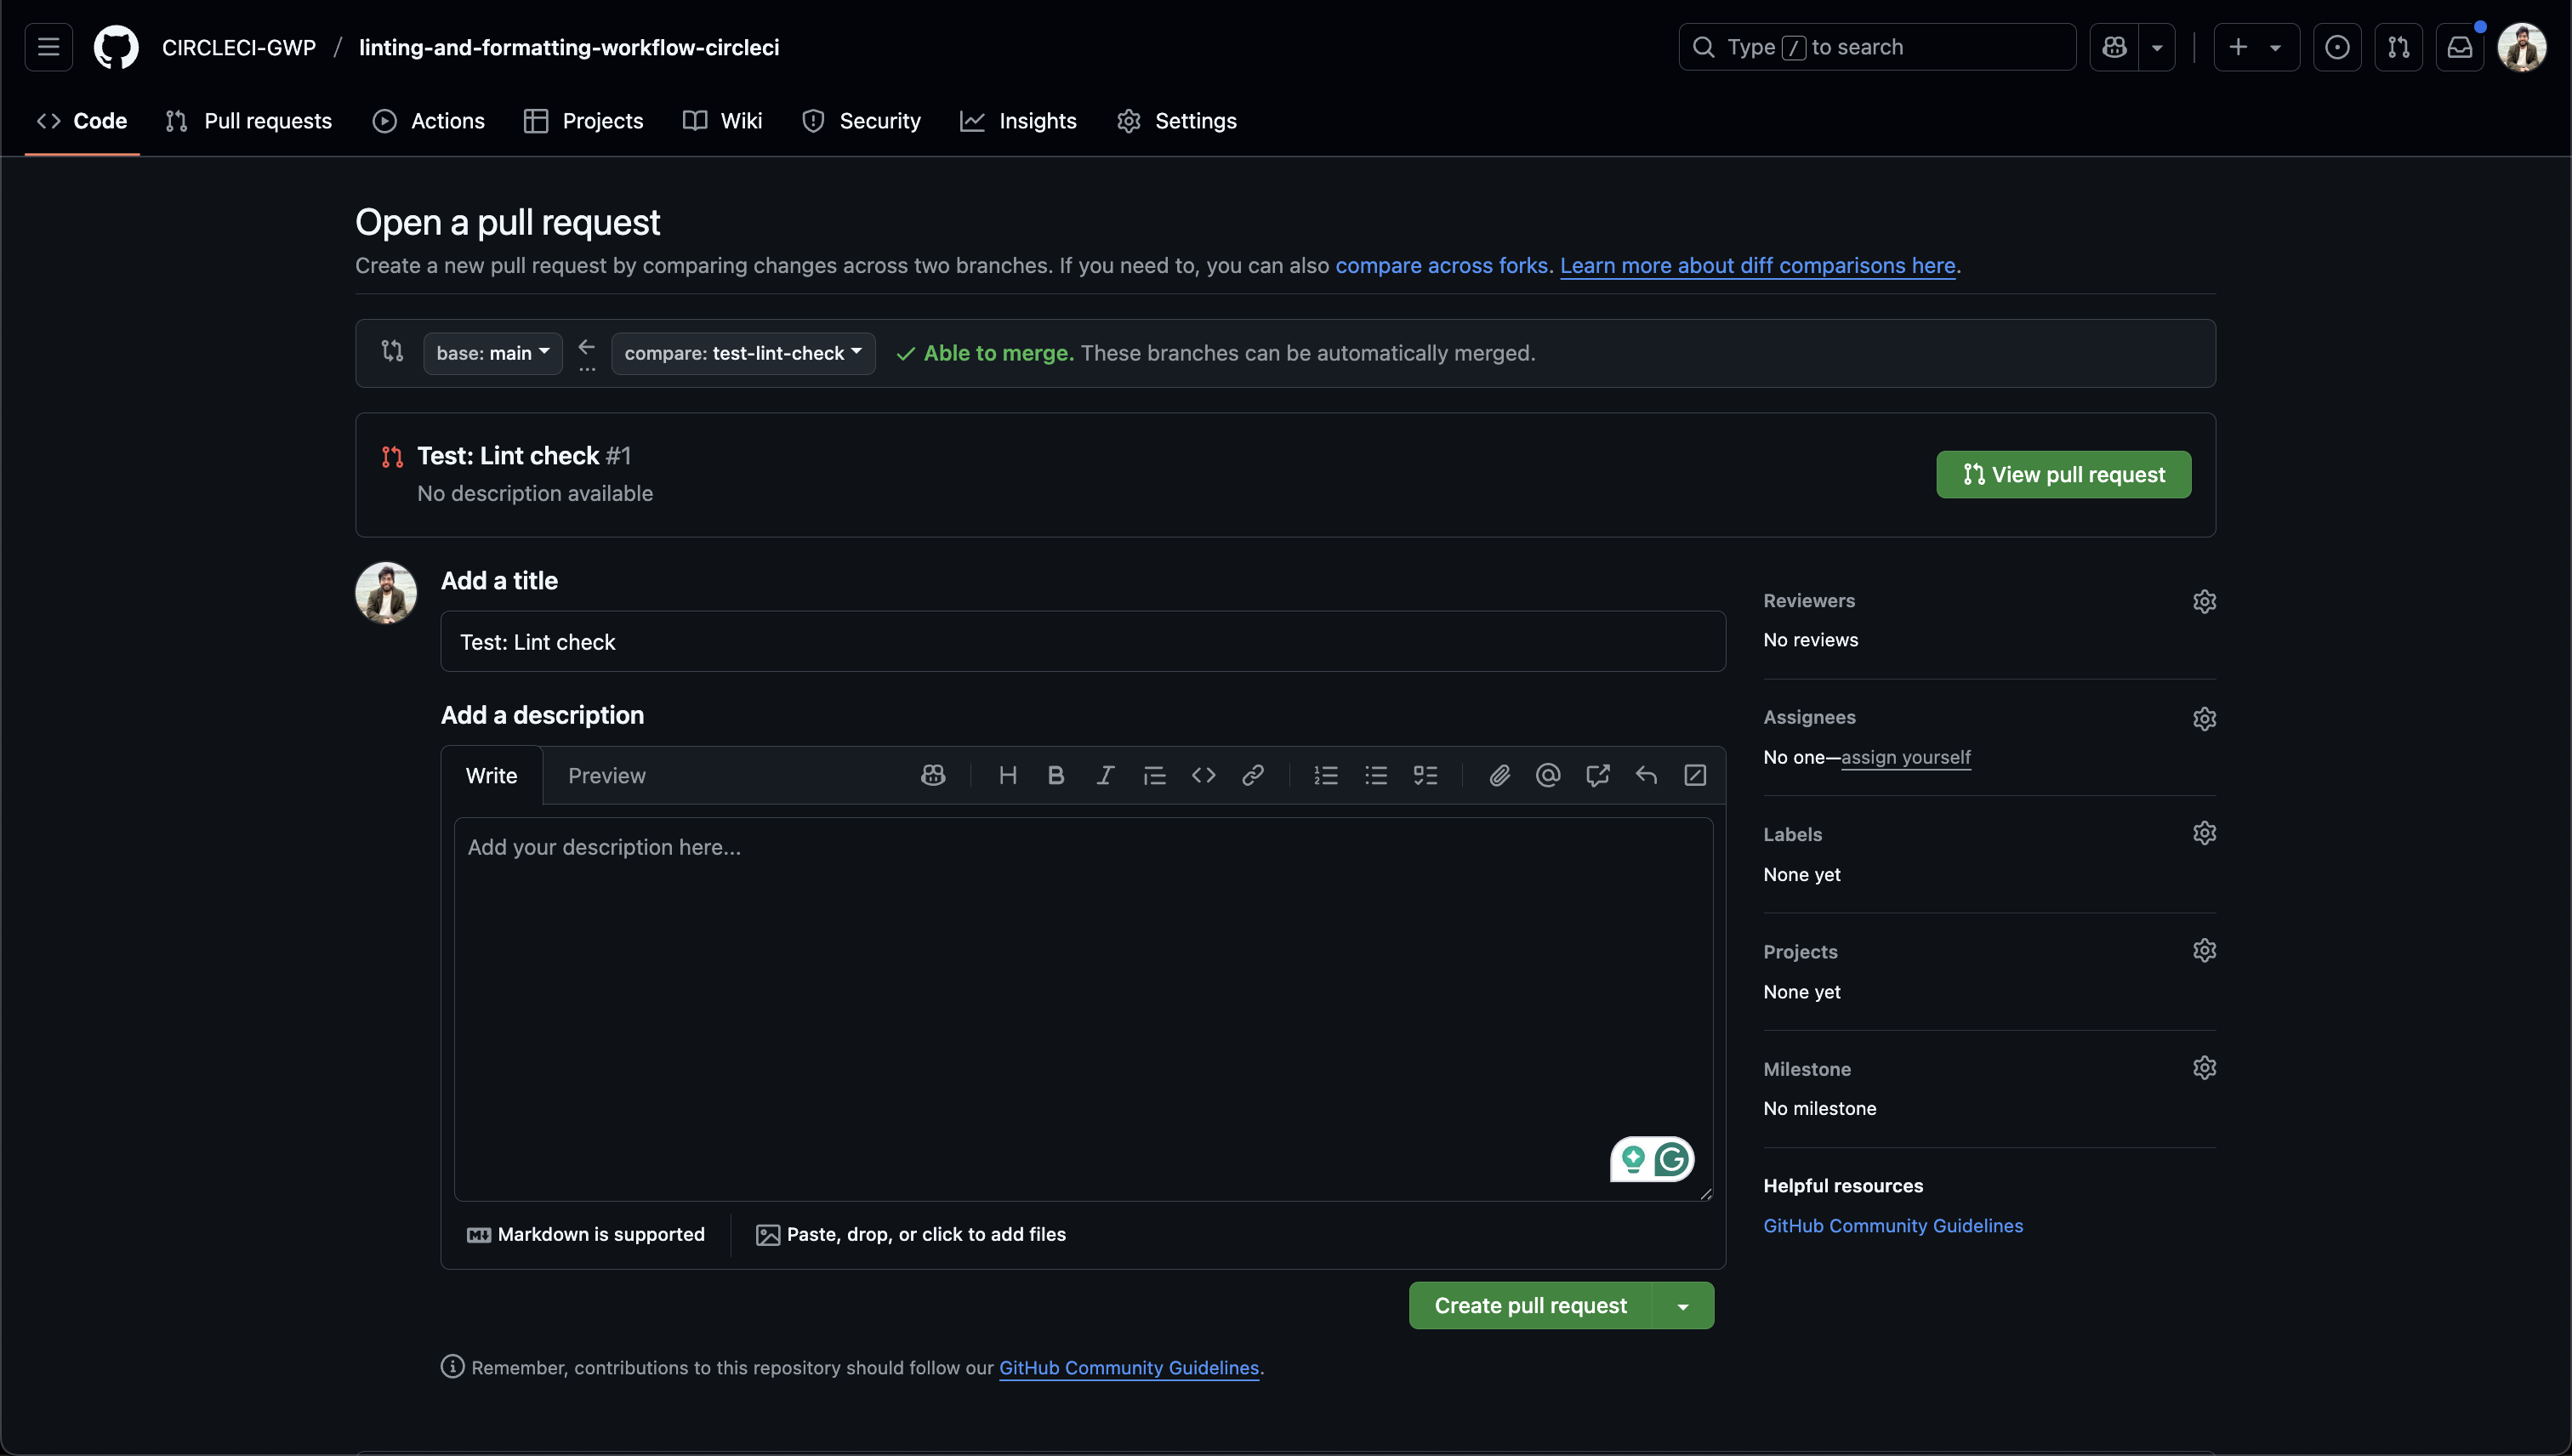Toggle bold formatting in the description editor
The height and width of the screenshot is (1456, 2572).
[x=1055, y=775]
